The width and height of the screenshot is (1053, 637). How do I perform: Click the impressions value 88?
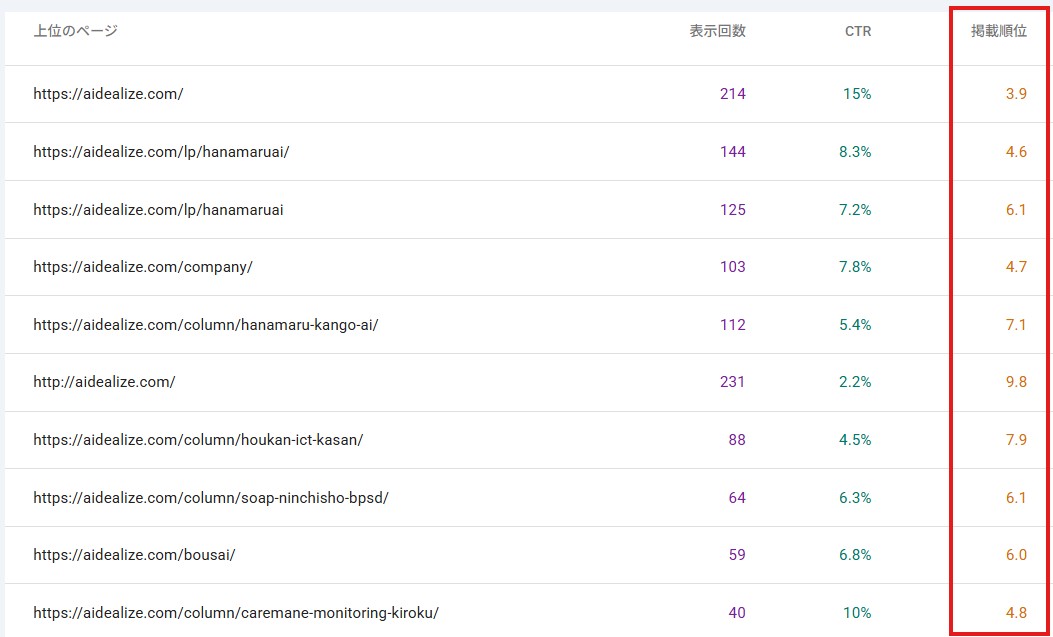tap(737, 440)
